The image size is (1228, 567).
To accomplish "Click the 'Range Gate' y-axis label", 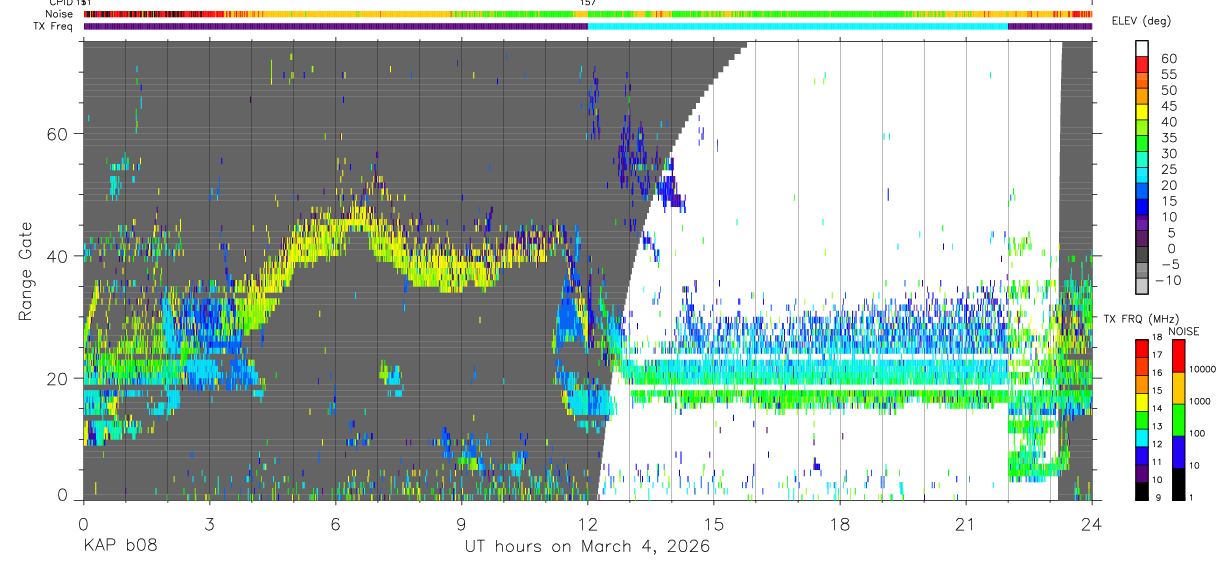I will (x=27, y=271).
